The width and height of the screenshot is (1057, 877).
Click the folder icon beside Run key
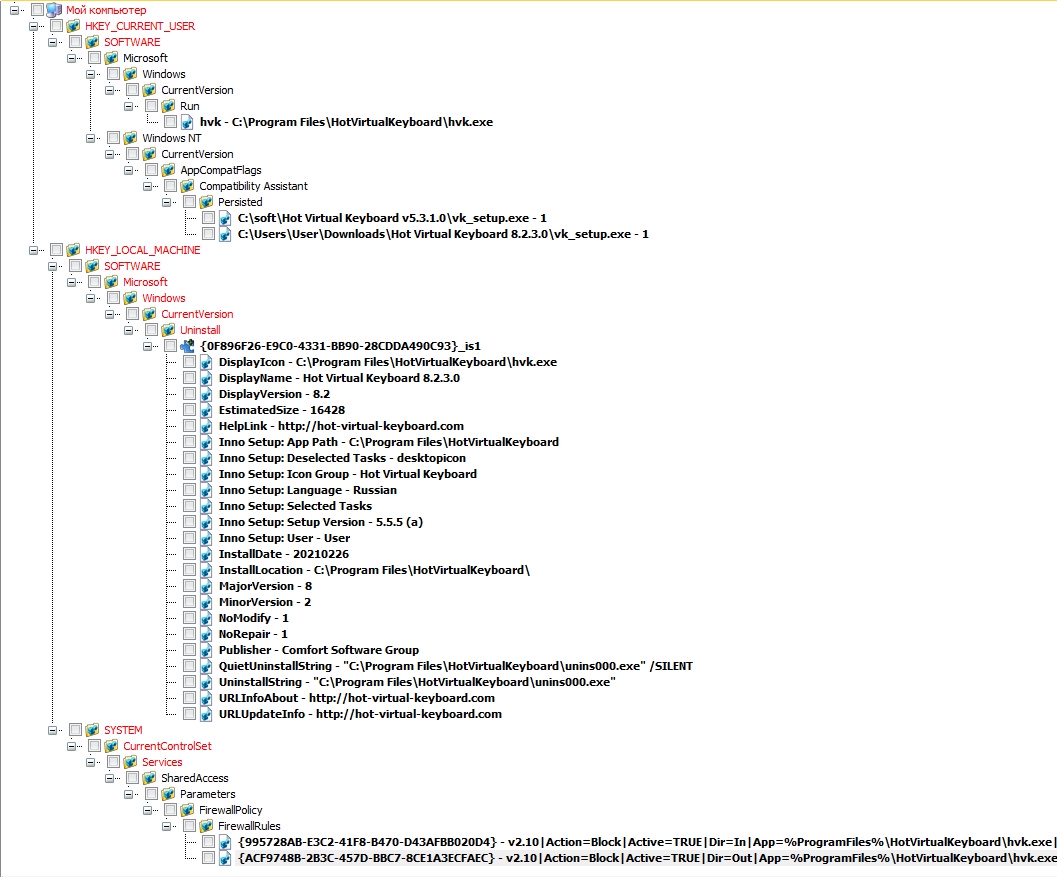[x=168, y=106]
